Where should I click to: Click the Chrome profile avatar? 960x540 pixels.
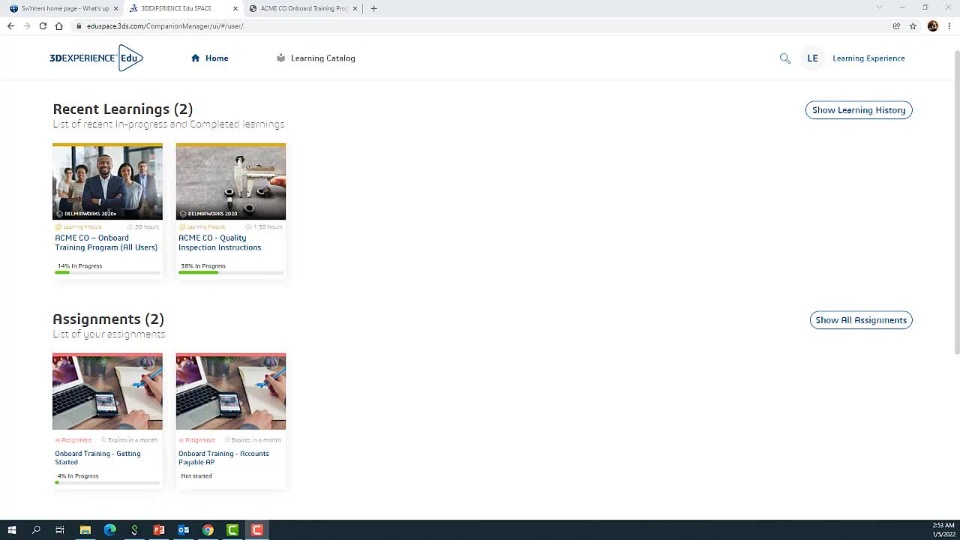pyautogui.click(x=932, y=26)
